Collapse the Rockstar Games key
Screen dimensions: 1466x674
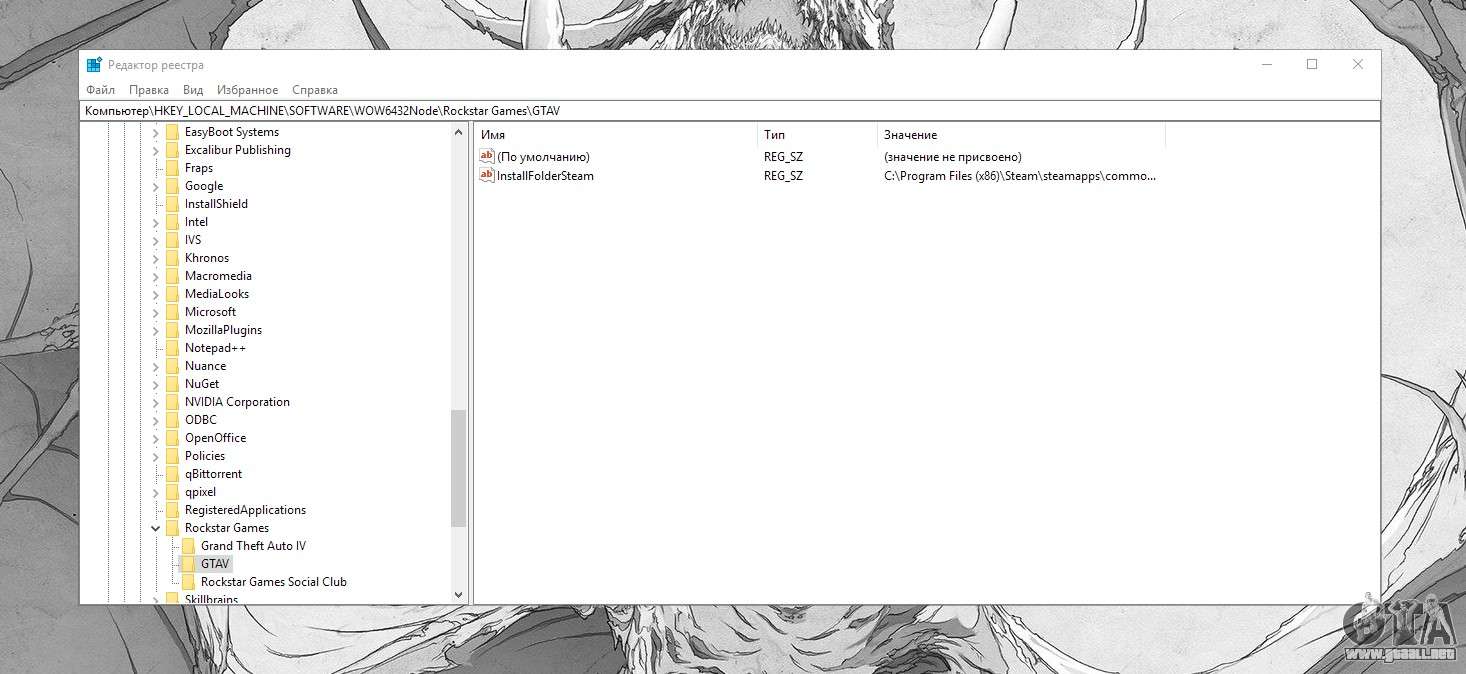[156, 528]
